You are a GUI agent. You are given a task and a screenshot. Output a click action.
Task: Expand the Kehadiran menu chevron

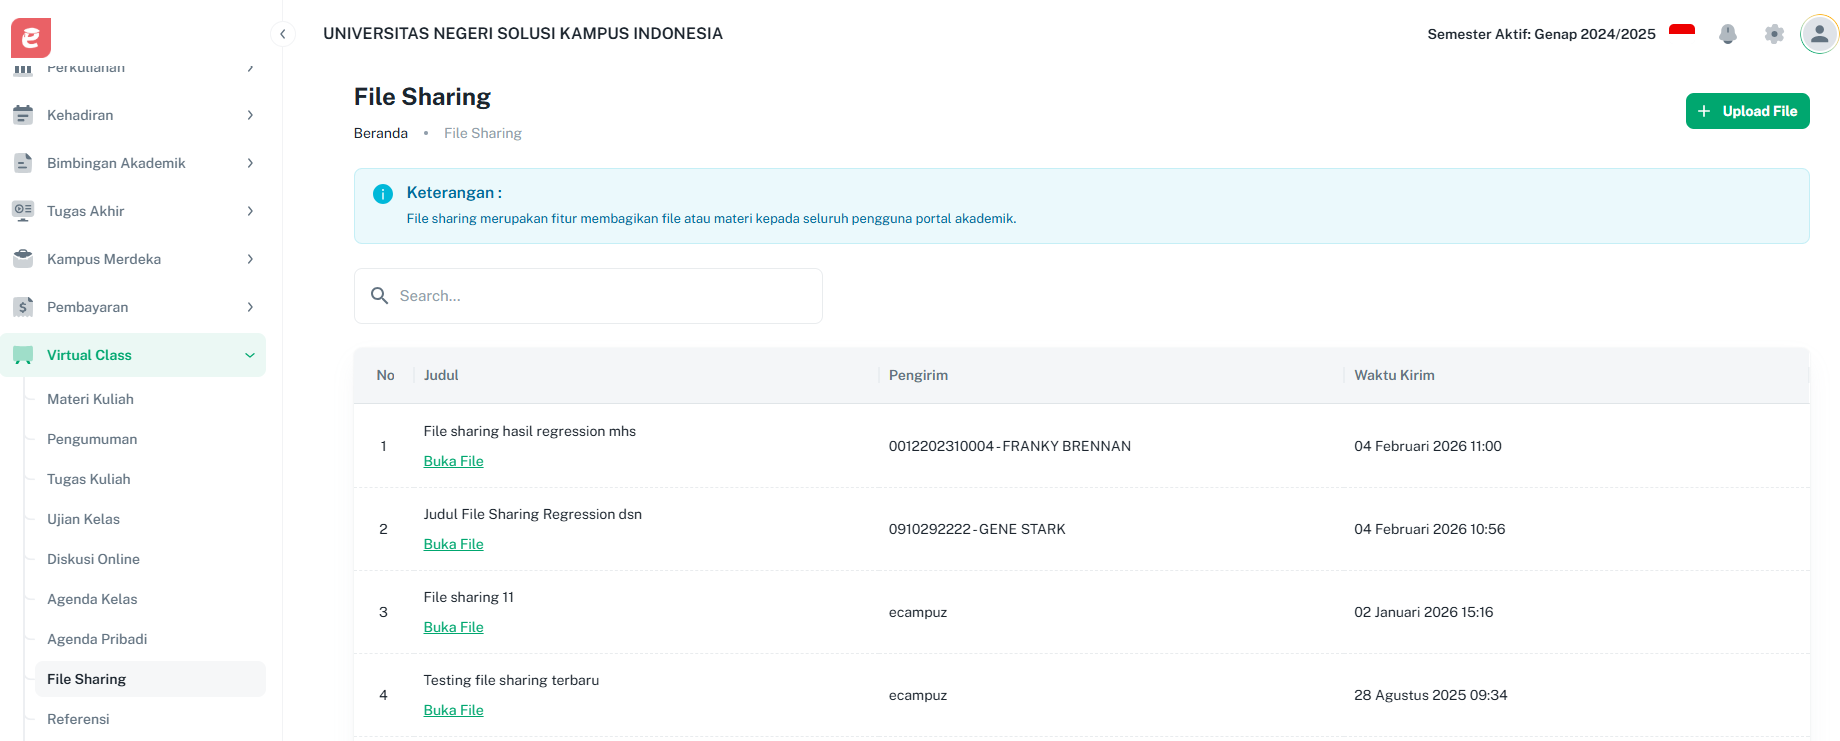coord(250,115)
